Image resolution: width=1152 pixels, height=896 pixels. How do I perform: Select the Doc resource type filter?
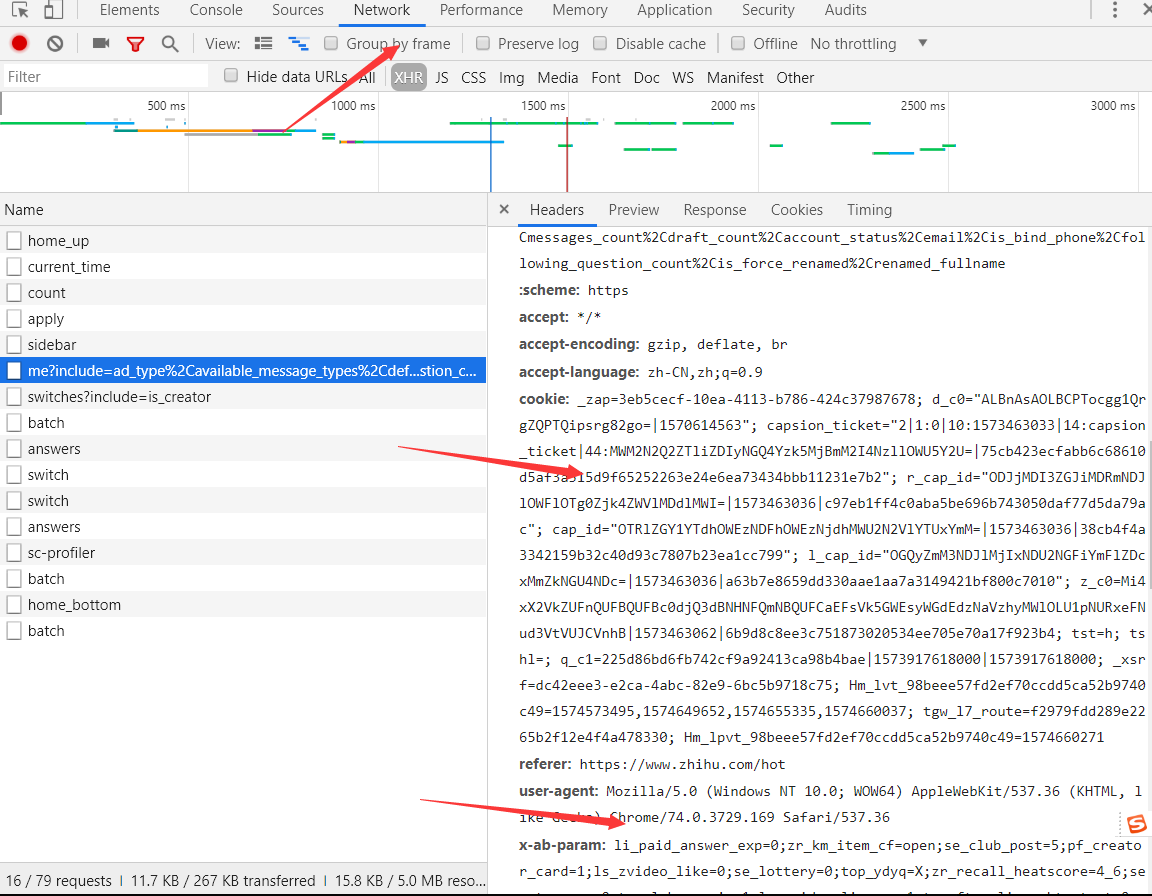click(x=647, y=77)
